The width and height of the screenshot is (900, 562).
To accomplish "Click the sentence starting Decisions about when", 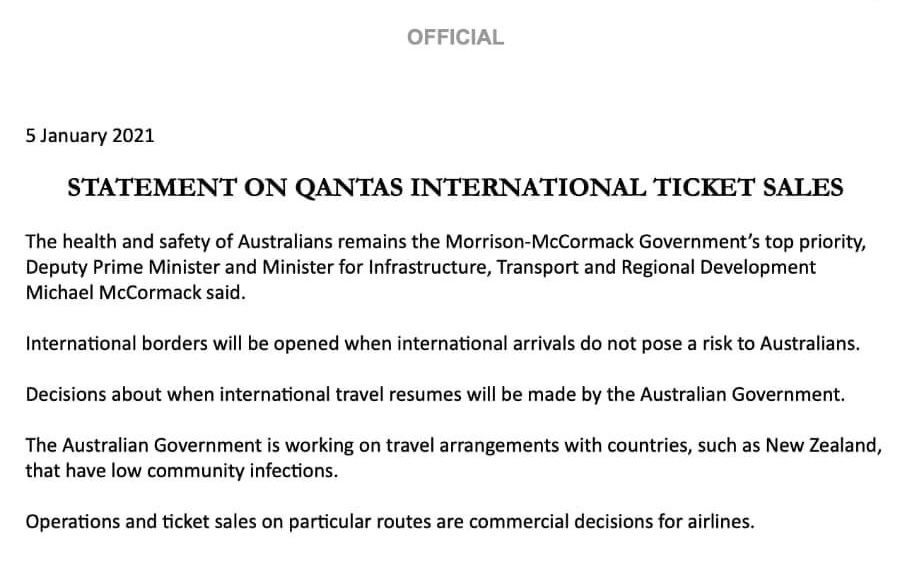I will 435,394.
